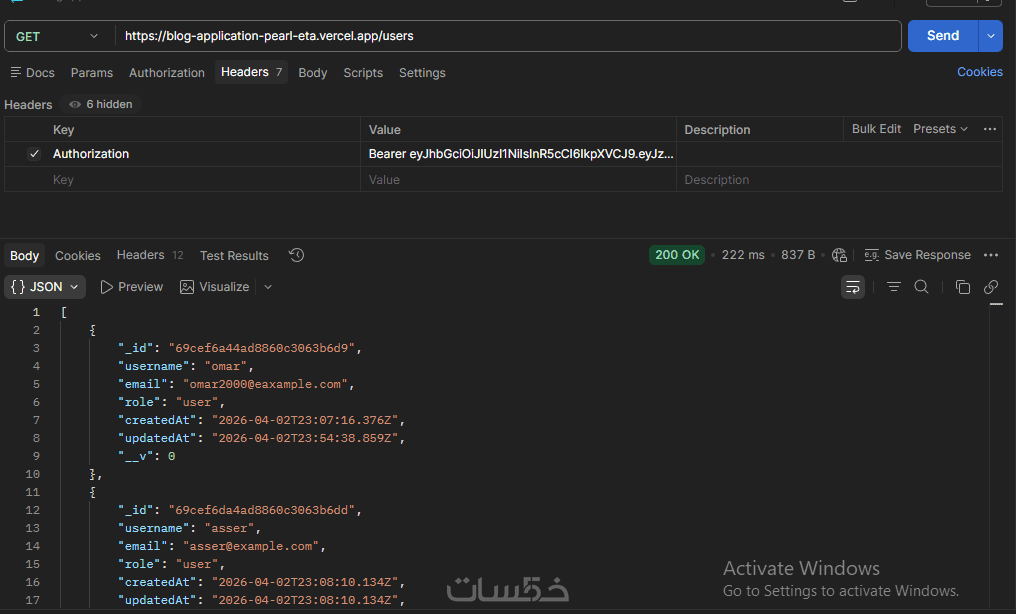Open the response Cookies tab
Image resolution: width=1016 pixels, height=614 pixels.
(78, 256)
